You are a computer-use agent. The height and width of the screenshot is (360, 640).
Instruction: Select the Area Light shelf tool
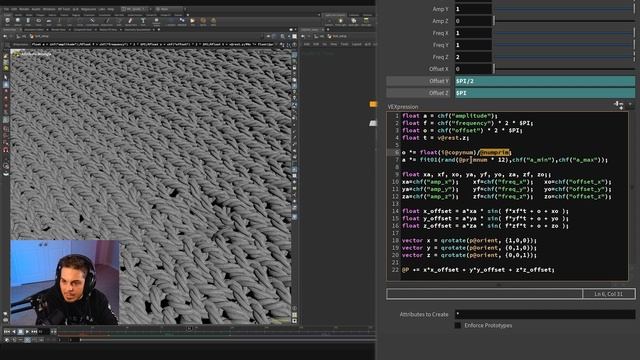pyautogui.click(x=366, y=21)
